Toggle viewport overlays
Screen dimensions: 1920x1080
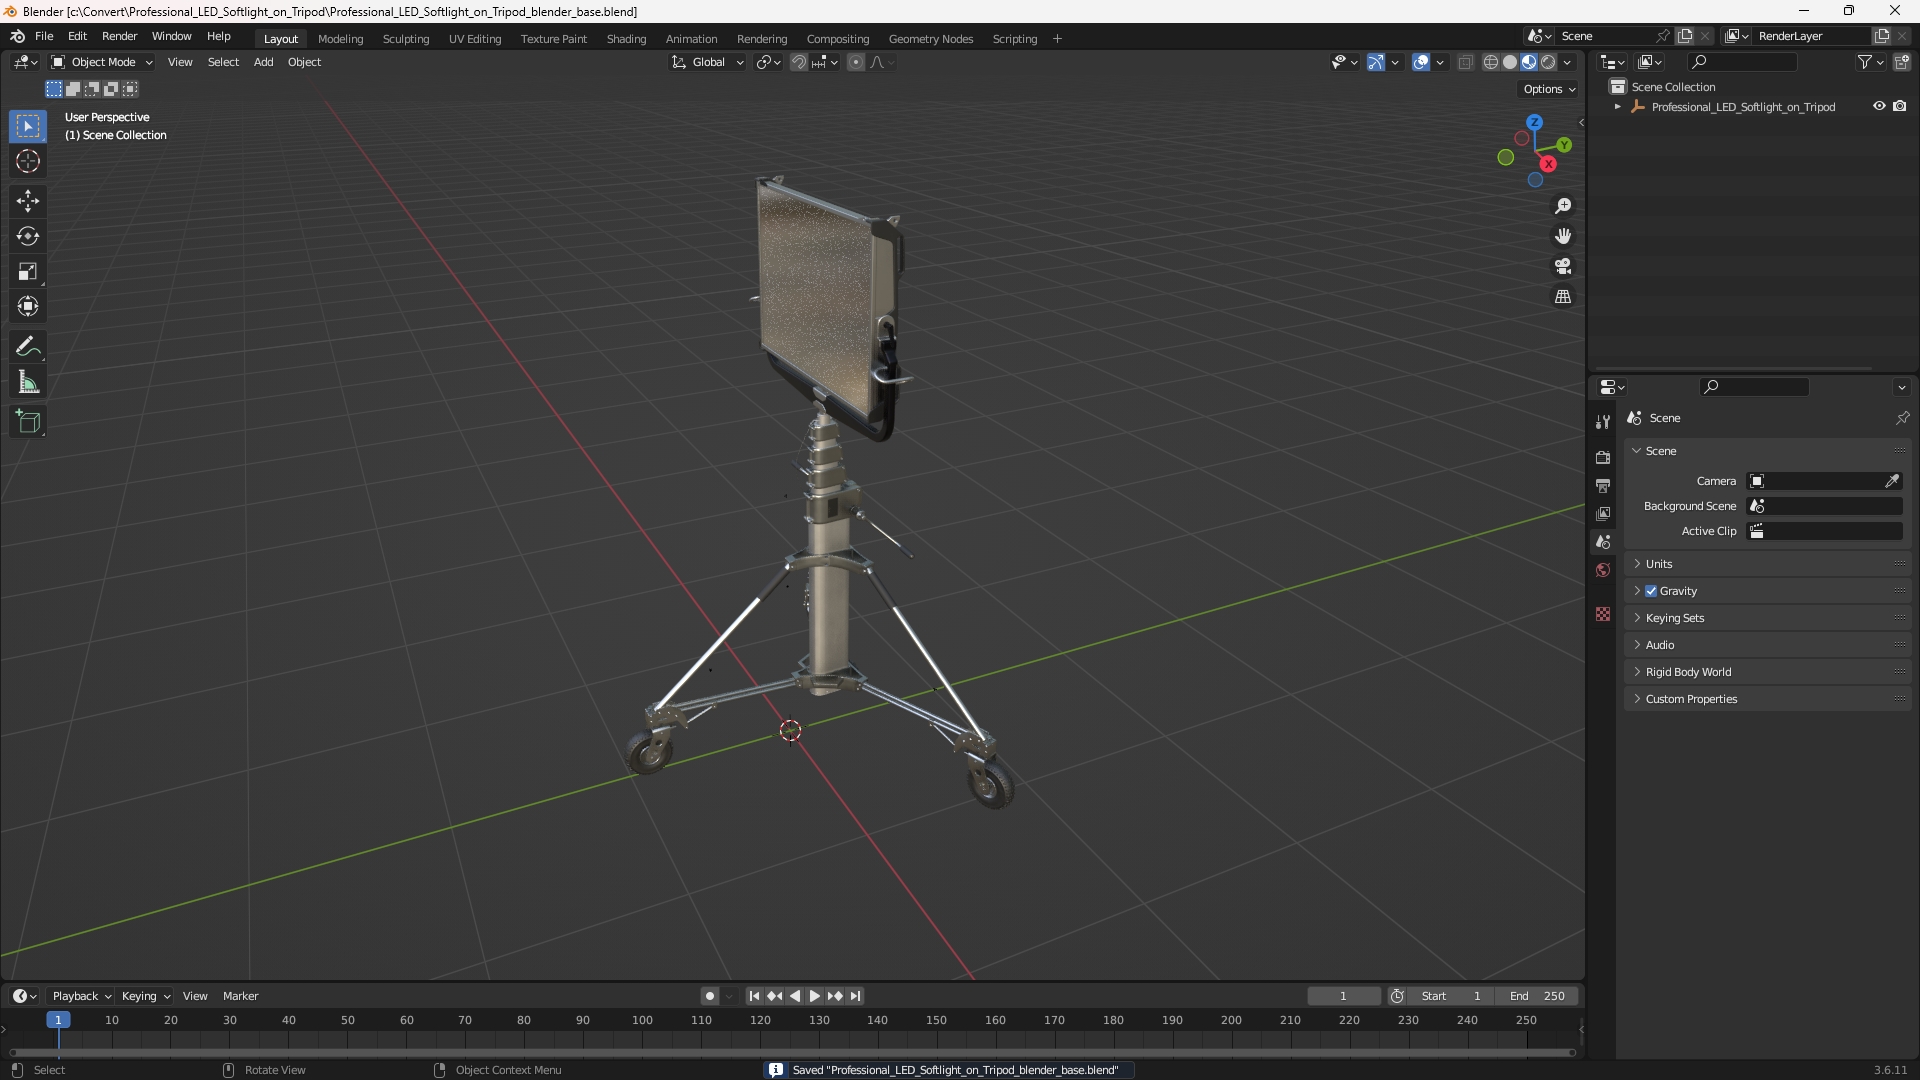coord(1421,62)
